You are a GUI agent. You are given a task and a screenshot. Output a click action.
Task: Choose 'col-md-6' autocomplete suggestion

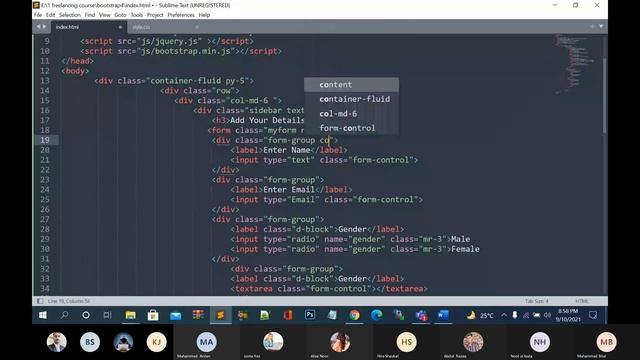coord(351,113)
